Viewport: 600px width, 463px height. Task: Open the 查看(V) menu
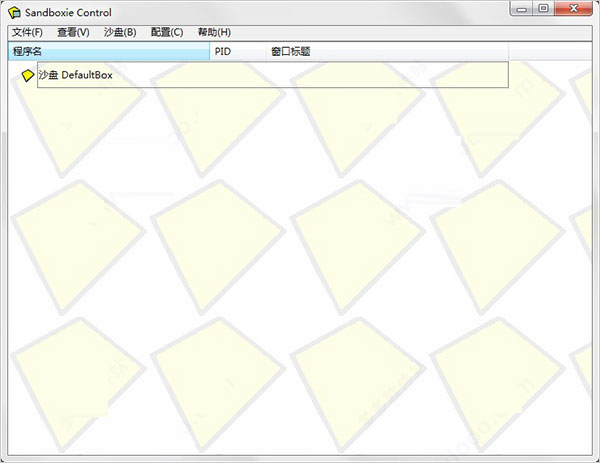coord(73,32)
